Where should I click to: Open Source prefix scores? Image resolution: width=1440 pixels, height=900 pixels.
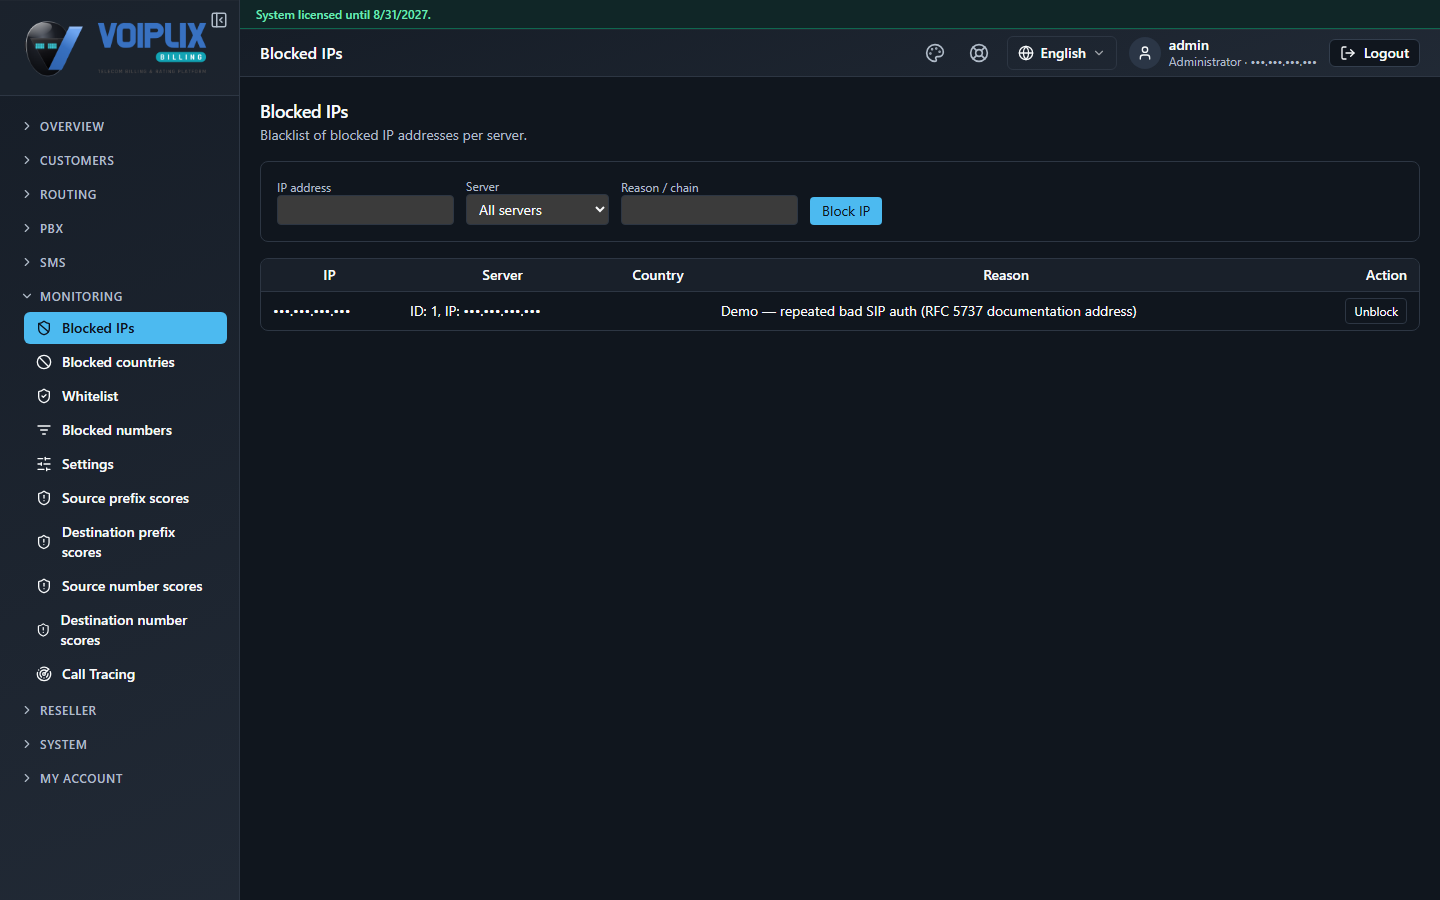click(125, 498)
